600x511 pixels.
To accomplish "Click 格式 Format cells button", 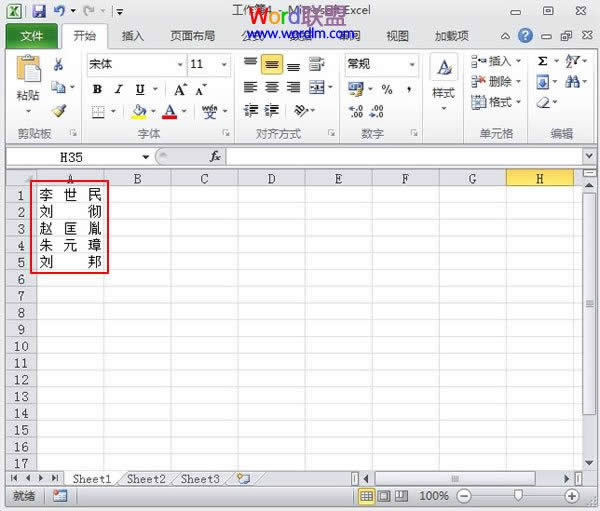I will pyautogui.click(x=496, y=102).
